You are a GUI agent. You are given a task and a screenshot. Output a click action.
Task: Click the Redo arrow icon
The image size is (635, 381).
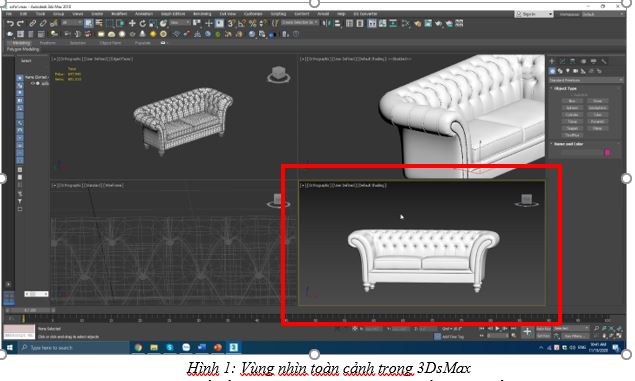(x=20, y=23)
